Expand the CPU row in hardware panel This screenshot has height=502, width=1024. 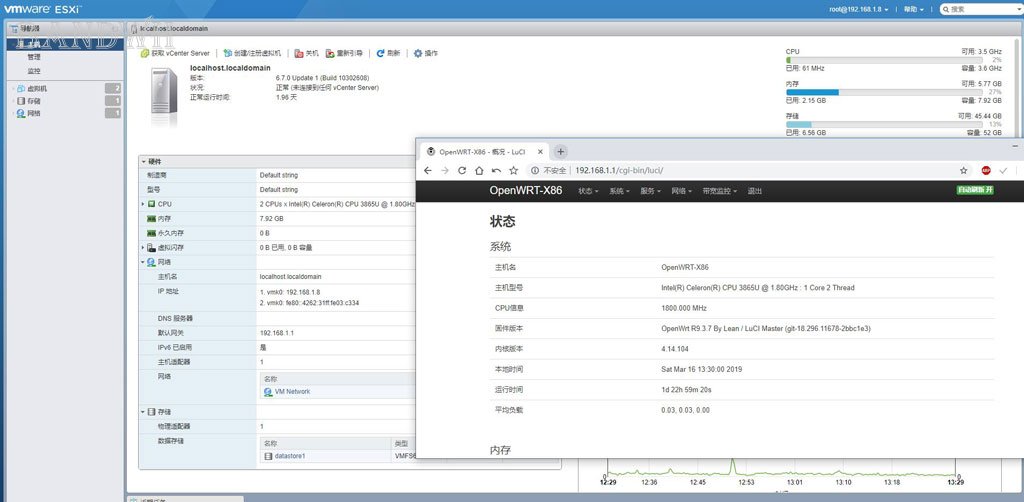point(143,204)
